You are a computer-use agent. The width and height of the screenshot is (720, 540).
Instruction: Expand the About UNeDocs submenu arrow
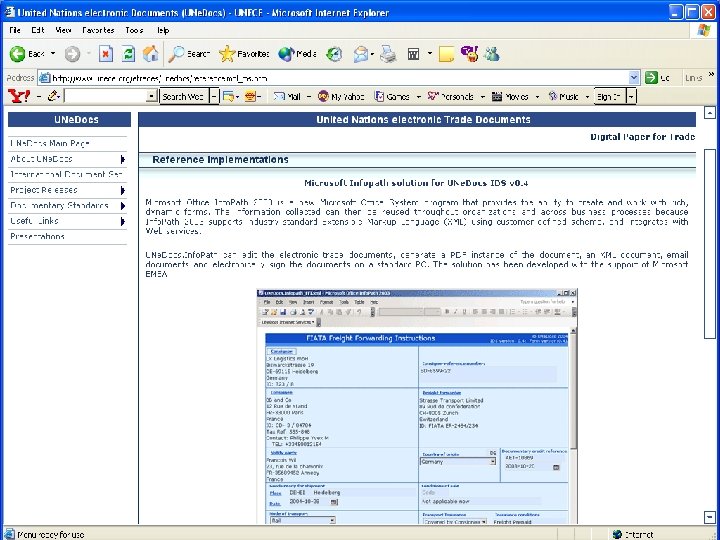[123, 159]
